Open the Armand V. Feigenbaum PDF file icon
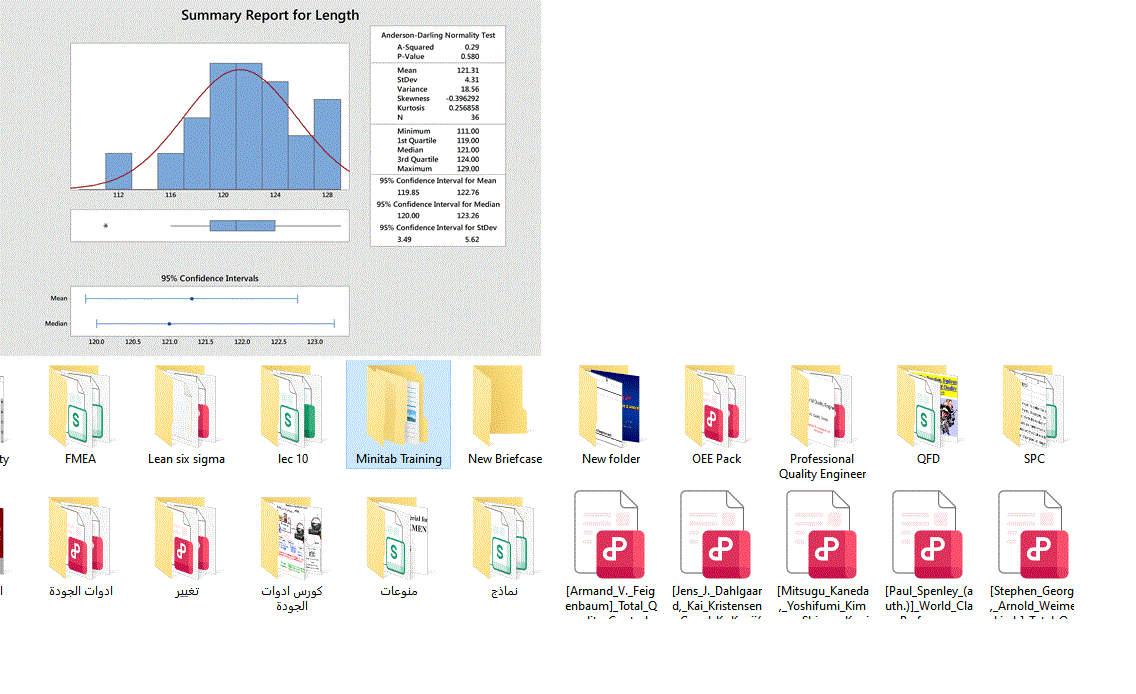 coord(610,535)
